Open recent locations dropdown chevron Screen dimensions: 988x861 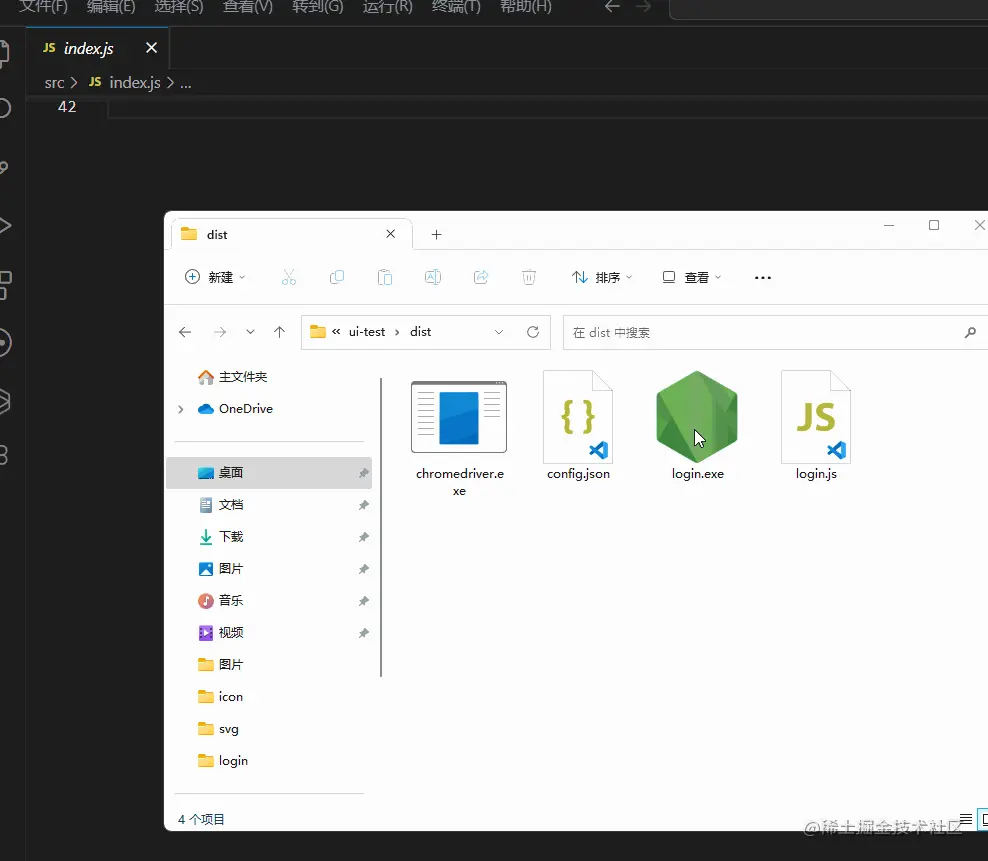(250, 332)
